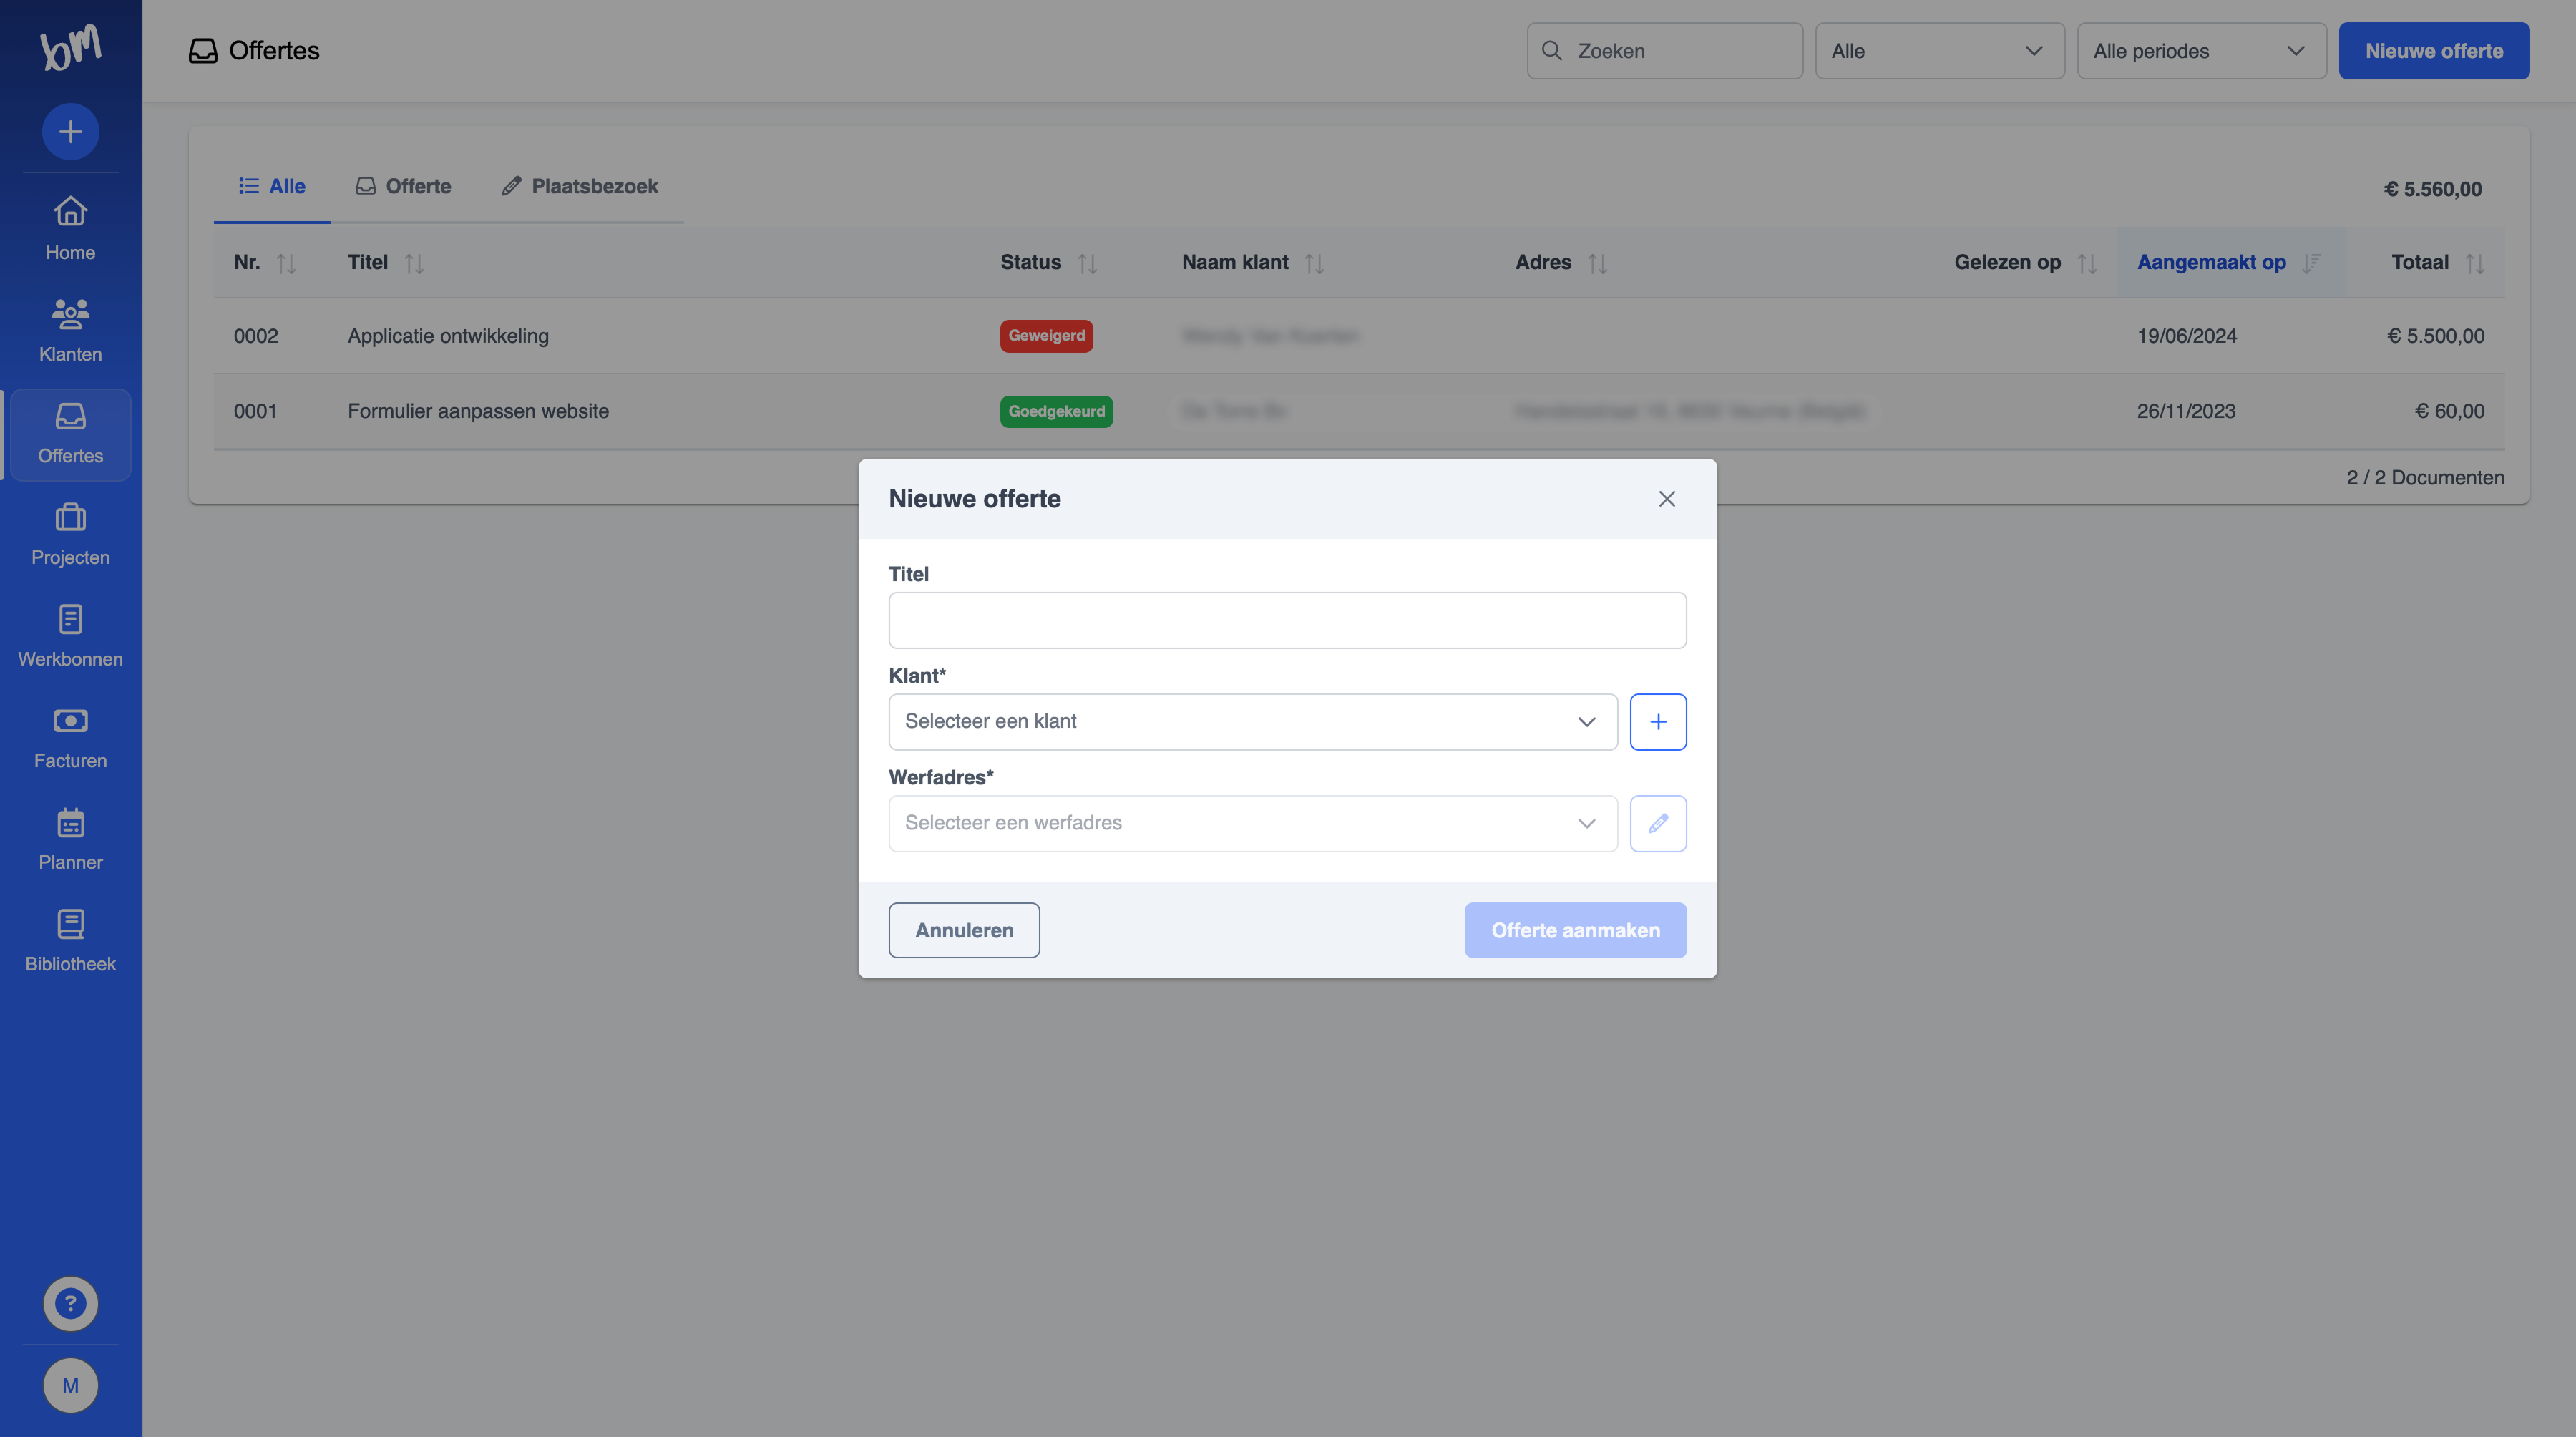The width and height of the screenshot is (2576, 1437).
Task: Open the Werkbonnen section
Action: (x=70, y=635)
